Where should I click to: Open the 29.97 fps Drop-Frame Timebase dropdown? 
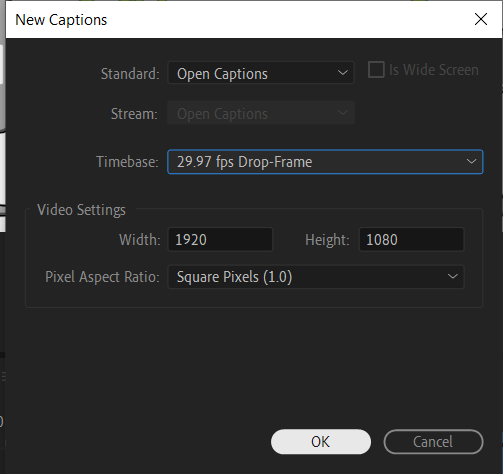click(x=325, y=162)
